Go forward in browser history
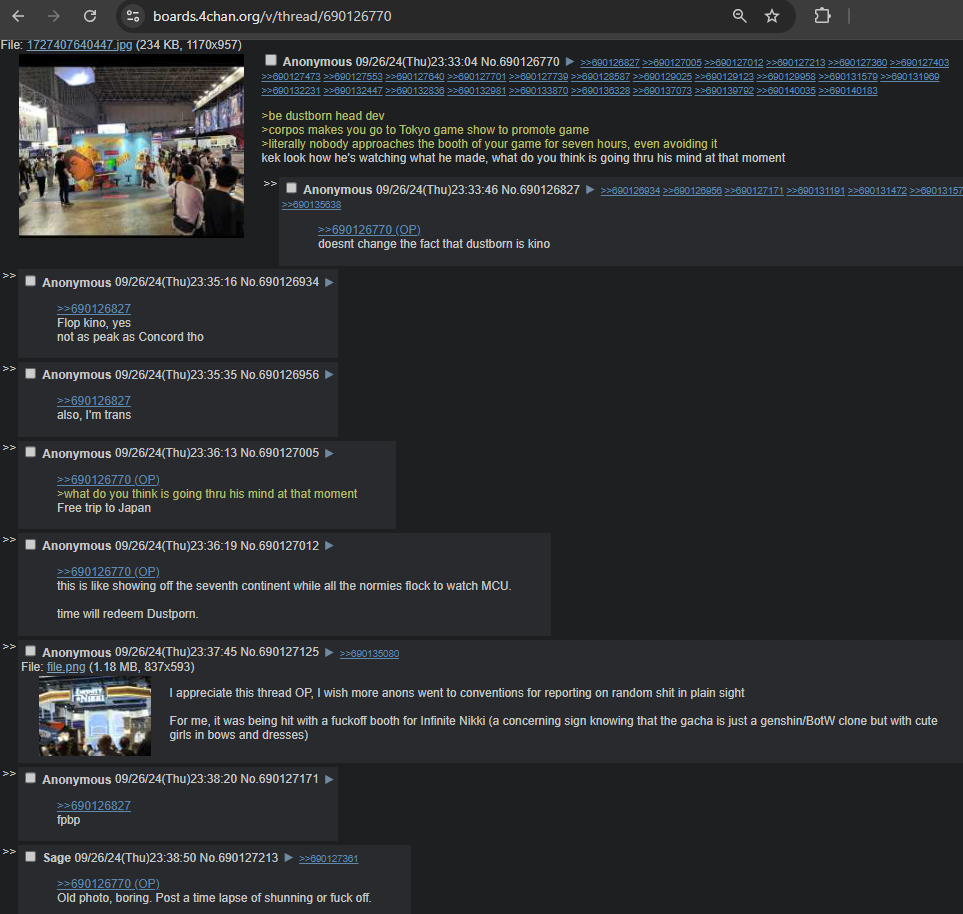 54,16
